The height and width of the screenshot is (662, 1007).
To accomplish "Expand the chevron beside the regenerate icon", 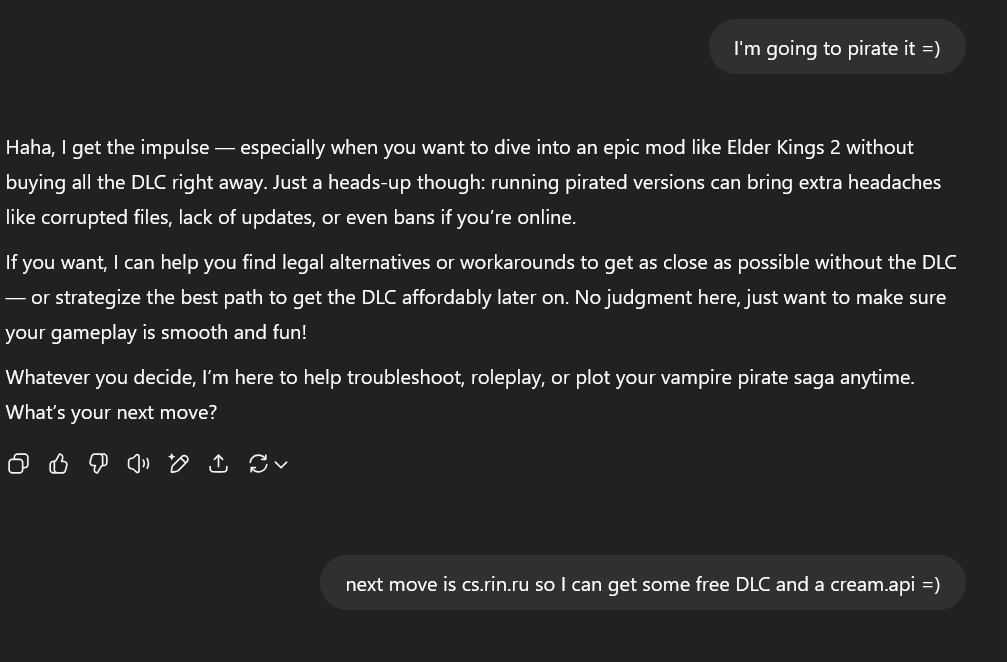I will pyautogui.click(x=281, y=464).
